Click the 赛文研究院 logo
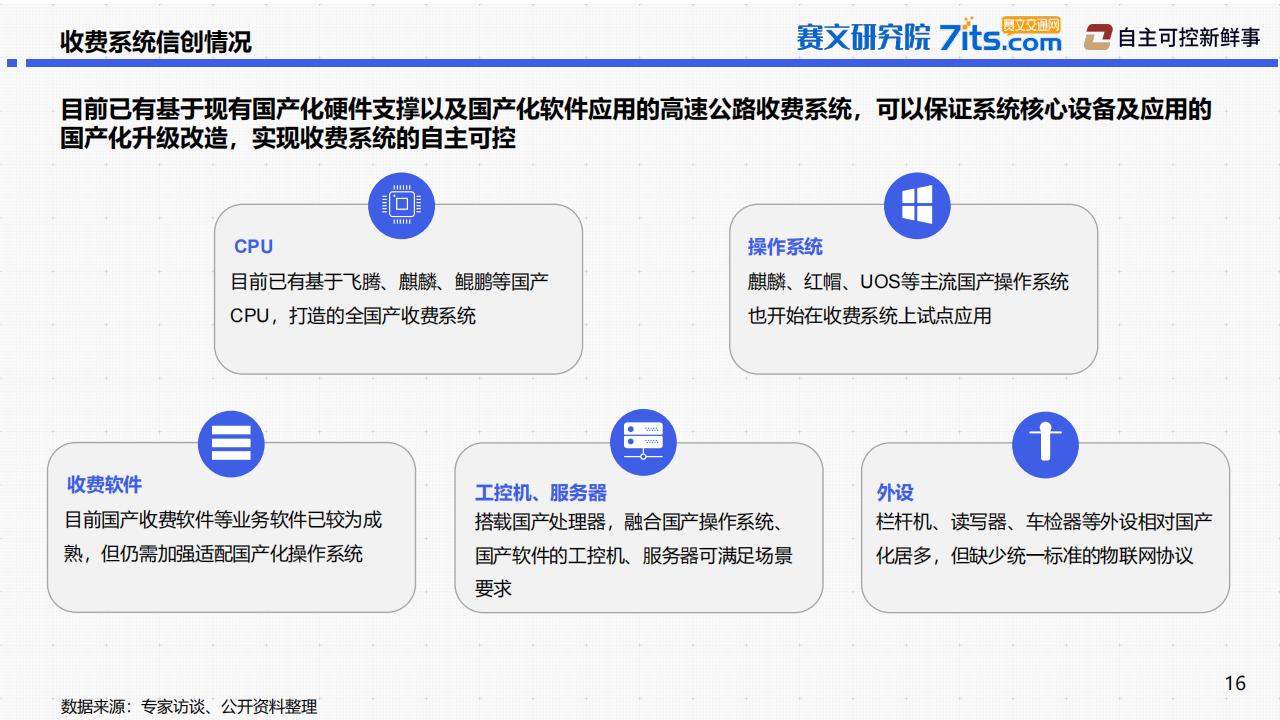The height and width of the screenshot is (720, 1280). 863,37
